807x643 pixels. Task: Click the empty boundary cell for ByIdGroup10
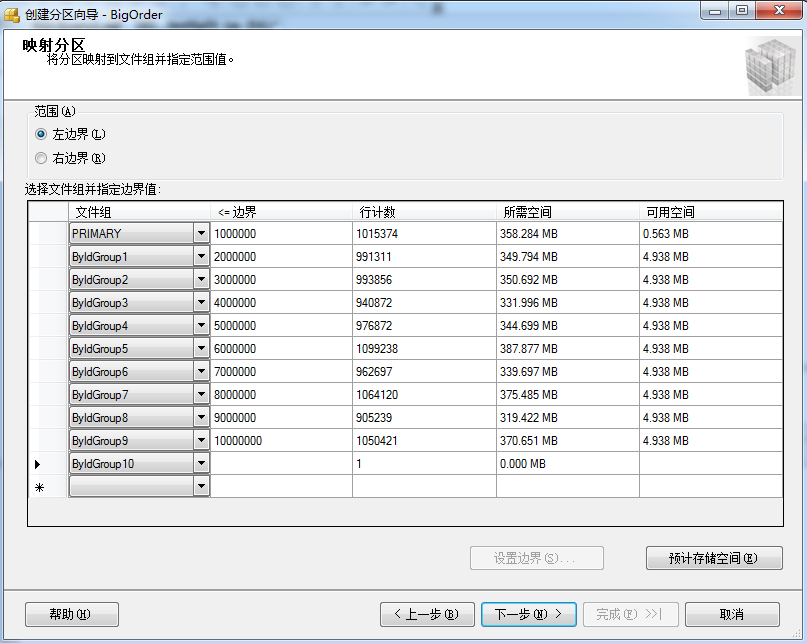click(x=281, y=464)
